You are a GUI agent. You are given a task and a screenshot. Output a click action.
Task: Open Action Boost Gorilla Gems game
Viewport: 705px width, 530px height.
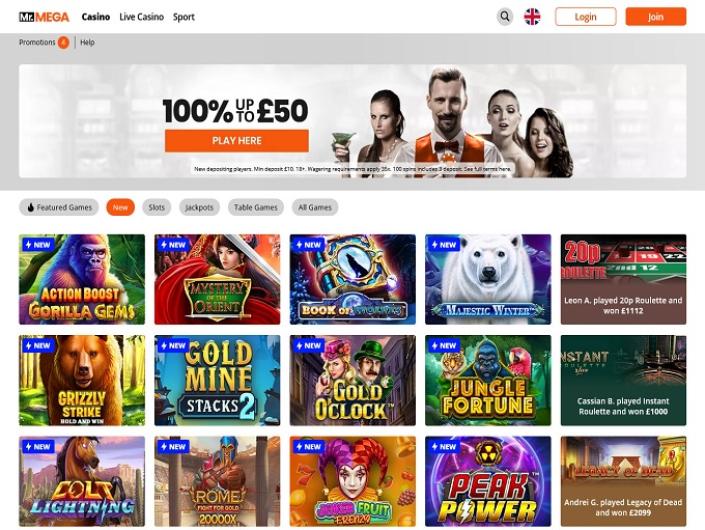pyautogui.click(x=82, y=279)
